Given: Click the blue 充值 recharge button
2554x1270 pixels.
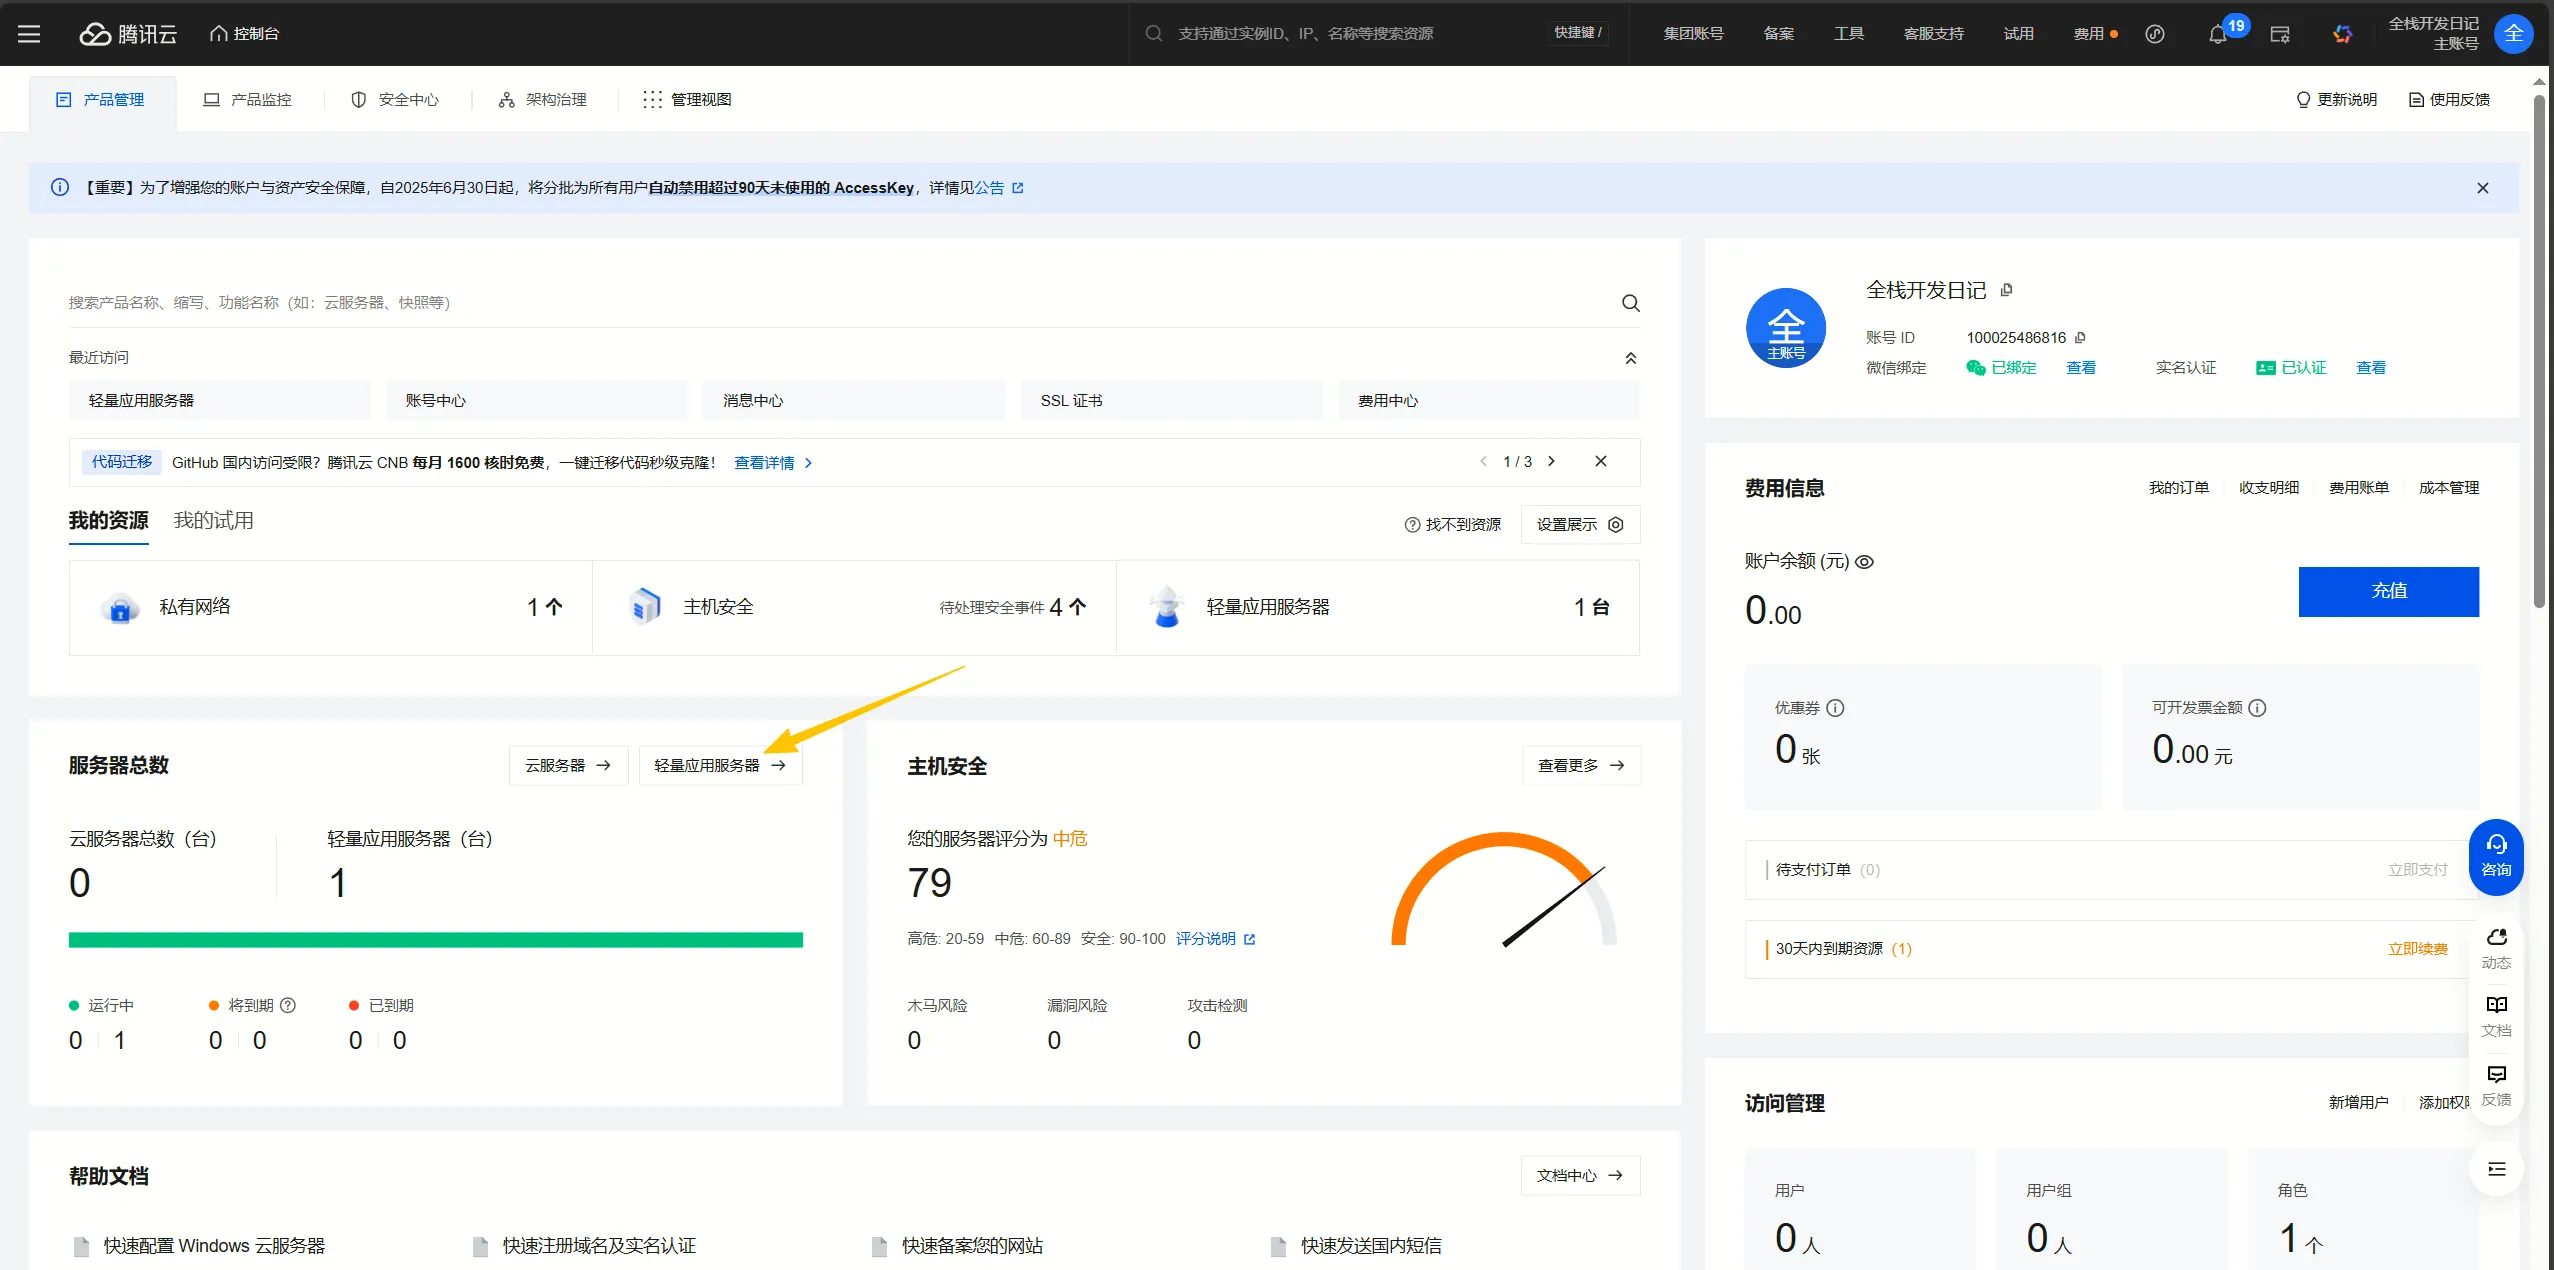Looking at the screenshot, I should (x=2387, y=591).
